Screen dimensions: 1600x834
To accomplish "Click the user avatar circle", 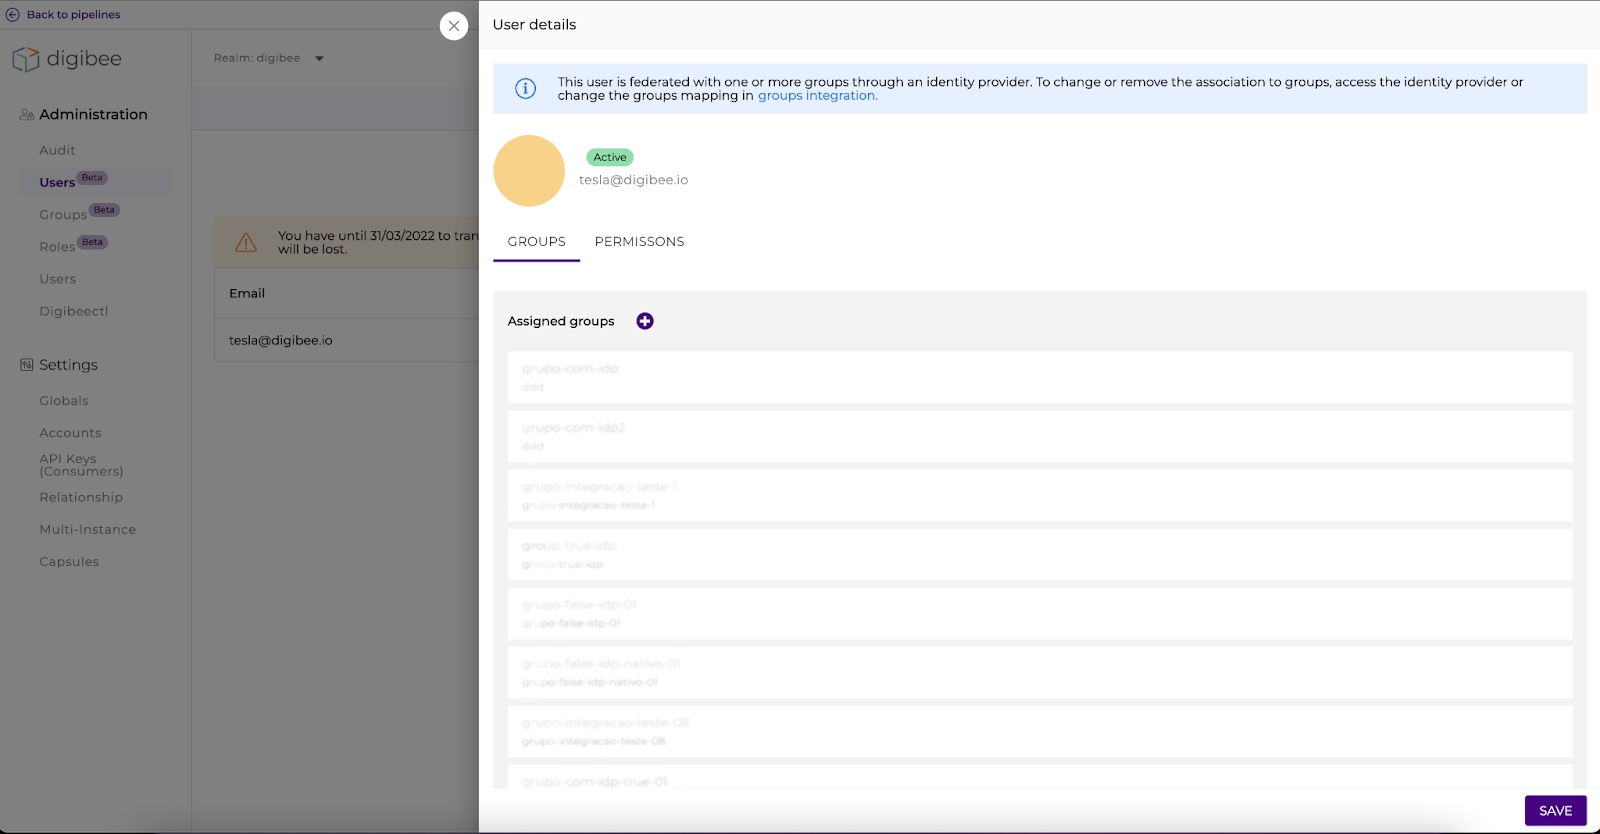I will coord(529,171).
